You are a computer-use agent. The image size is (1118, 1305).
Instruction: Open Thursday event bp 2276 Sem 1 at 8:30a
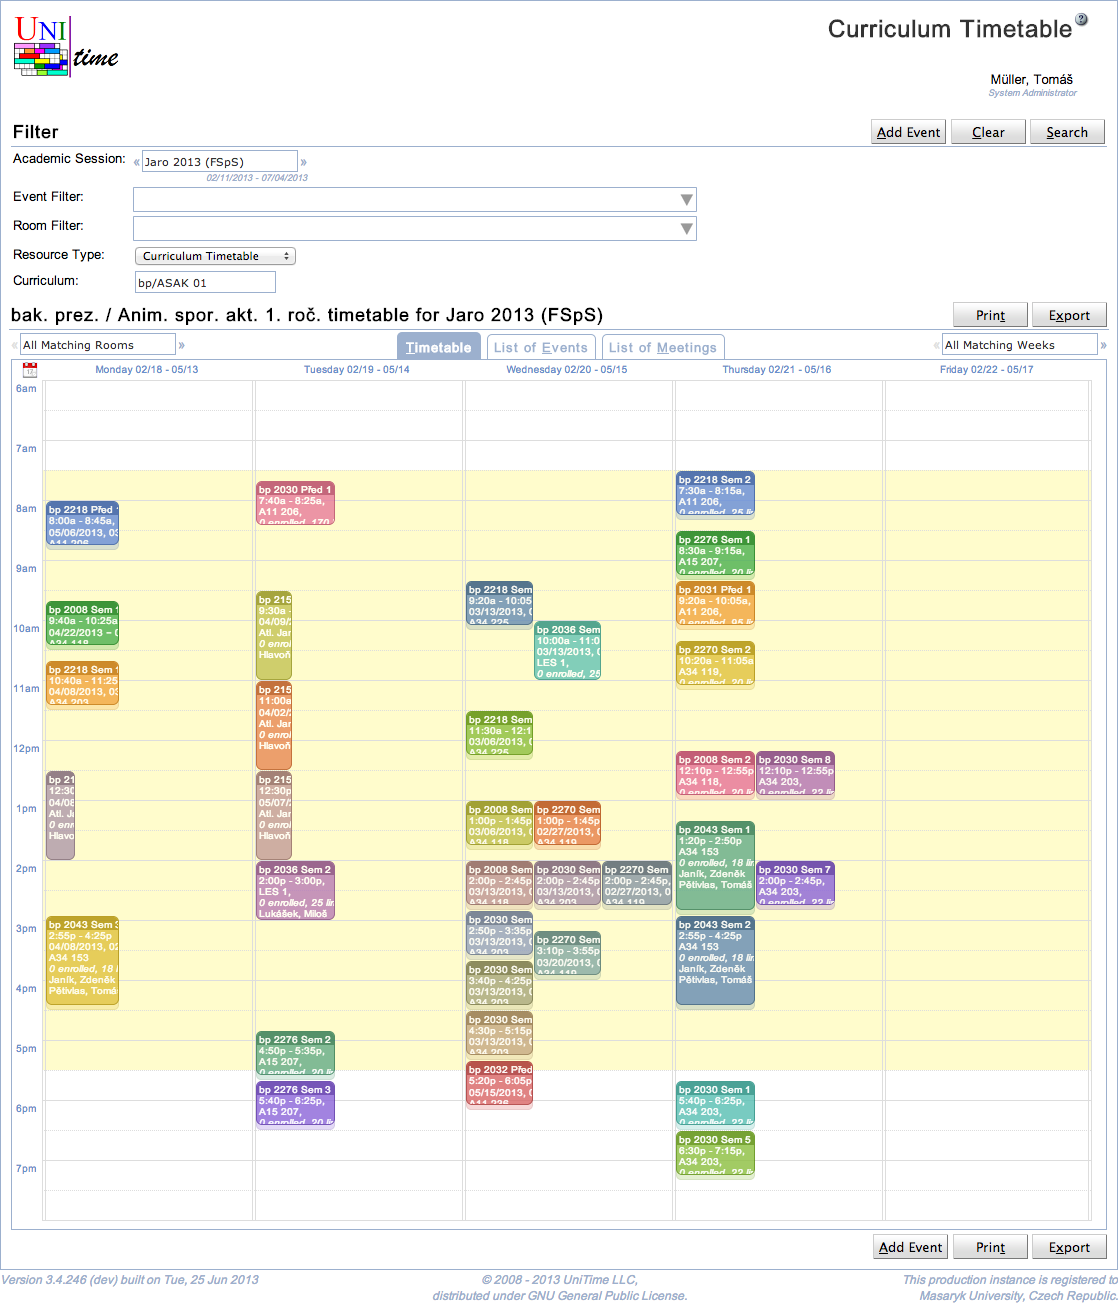(715, 554)
